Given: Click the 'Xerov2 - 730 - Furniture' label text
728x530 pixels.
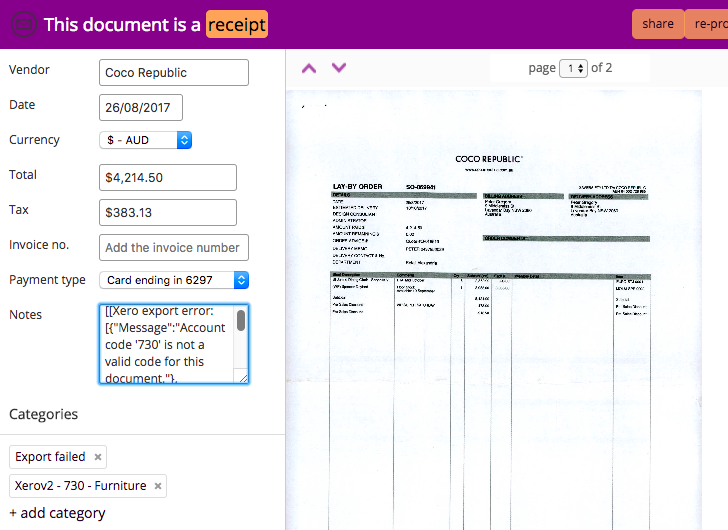Looking at the screenshot, I should click(80, 485).
